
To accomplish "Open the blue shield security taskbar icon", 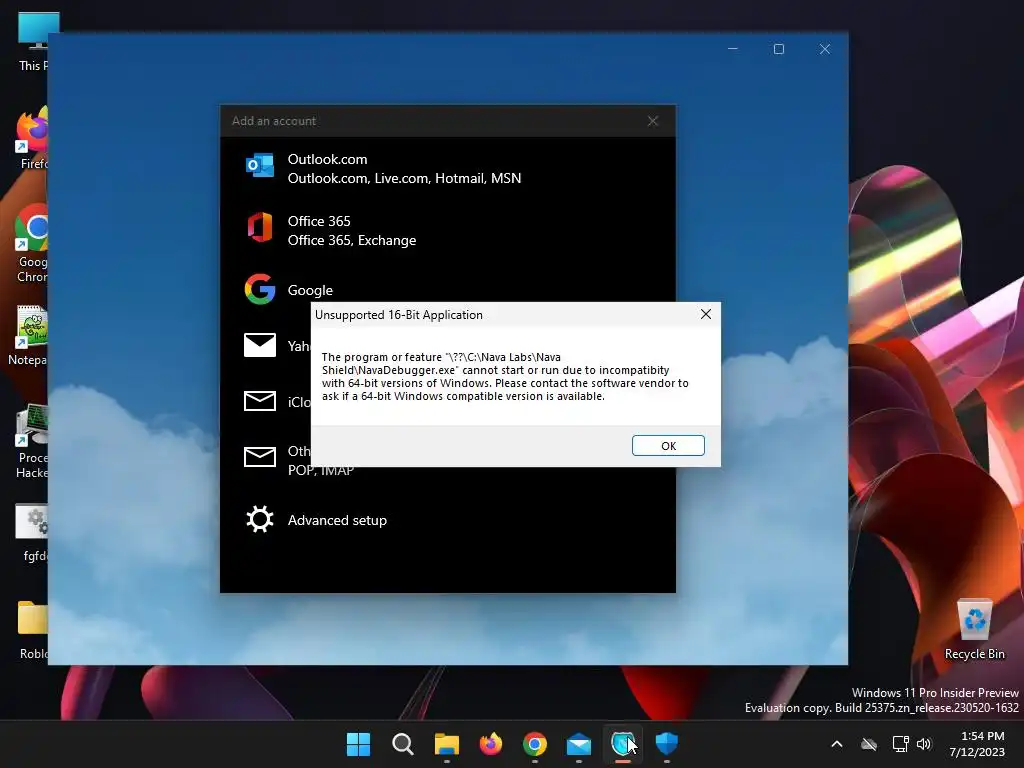I will [x=667, y=744].
